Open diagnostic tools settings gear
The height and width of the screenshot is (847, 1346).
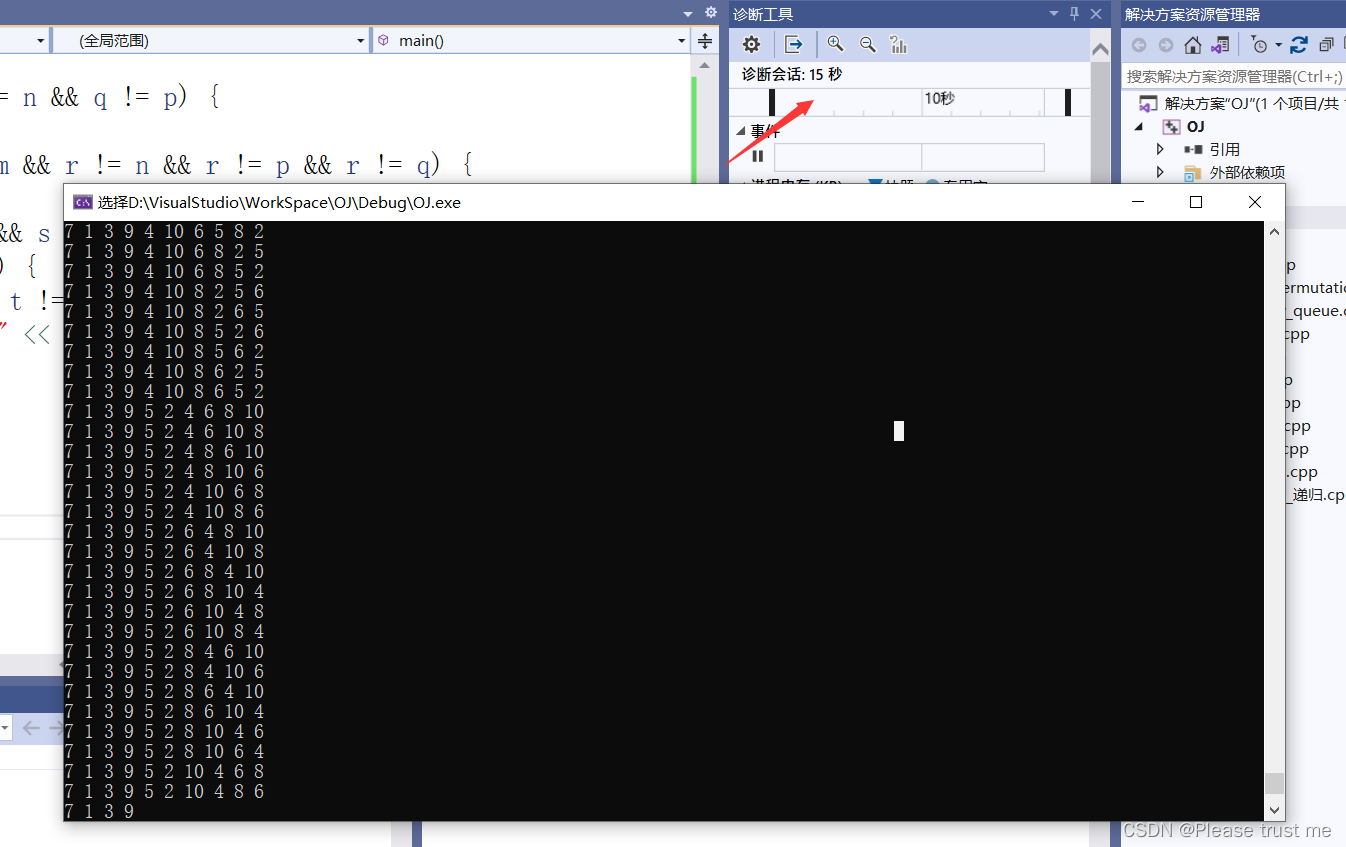[x=751, y=44]
